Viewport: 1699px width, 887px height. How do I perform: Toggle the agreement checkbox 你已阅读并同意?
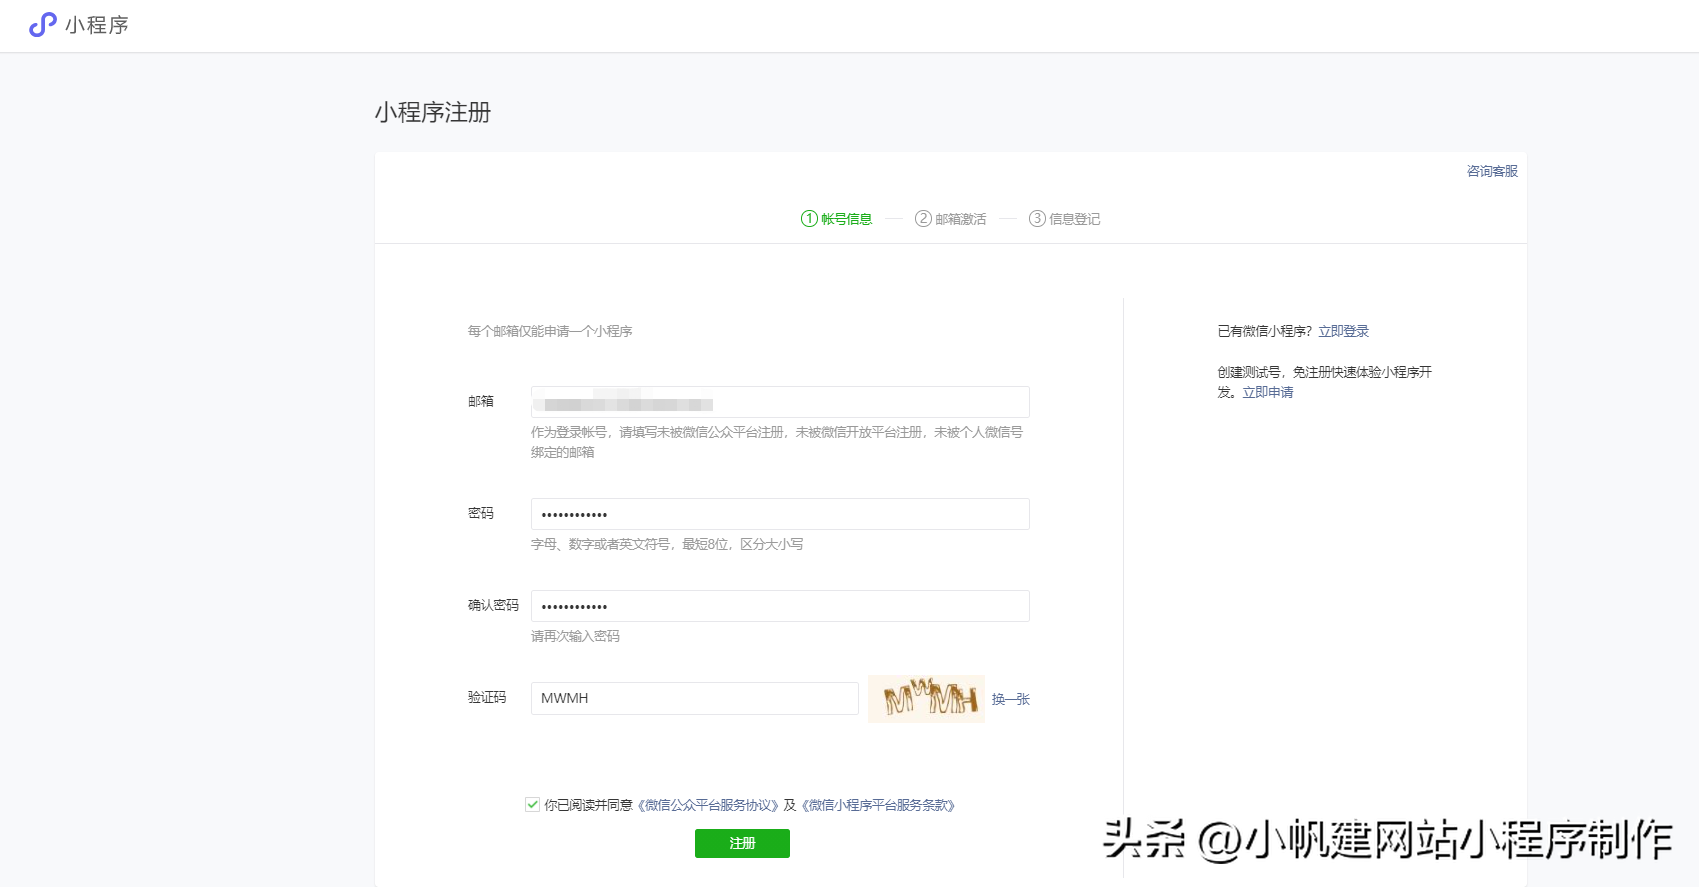point(532,804)
